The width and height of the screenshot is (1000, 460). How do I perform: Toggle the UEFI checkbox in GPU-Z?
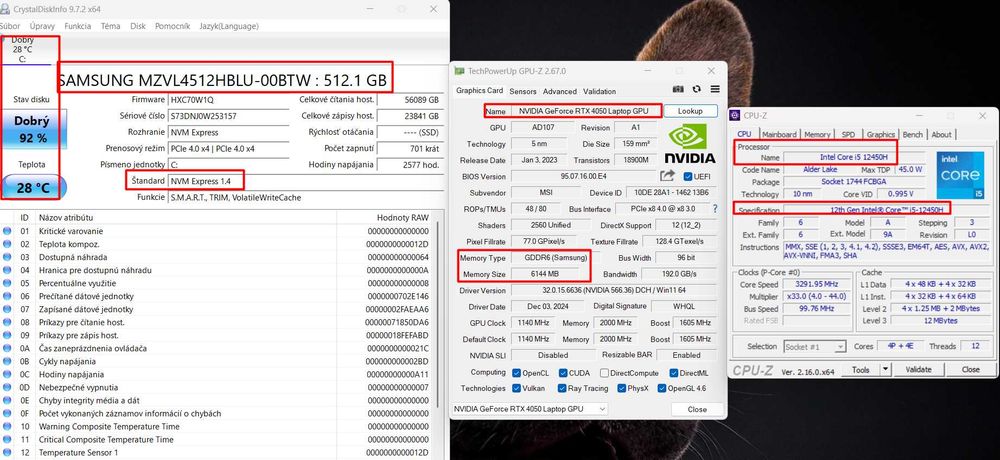coord(688,176)
